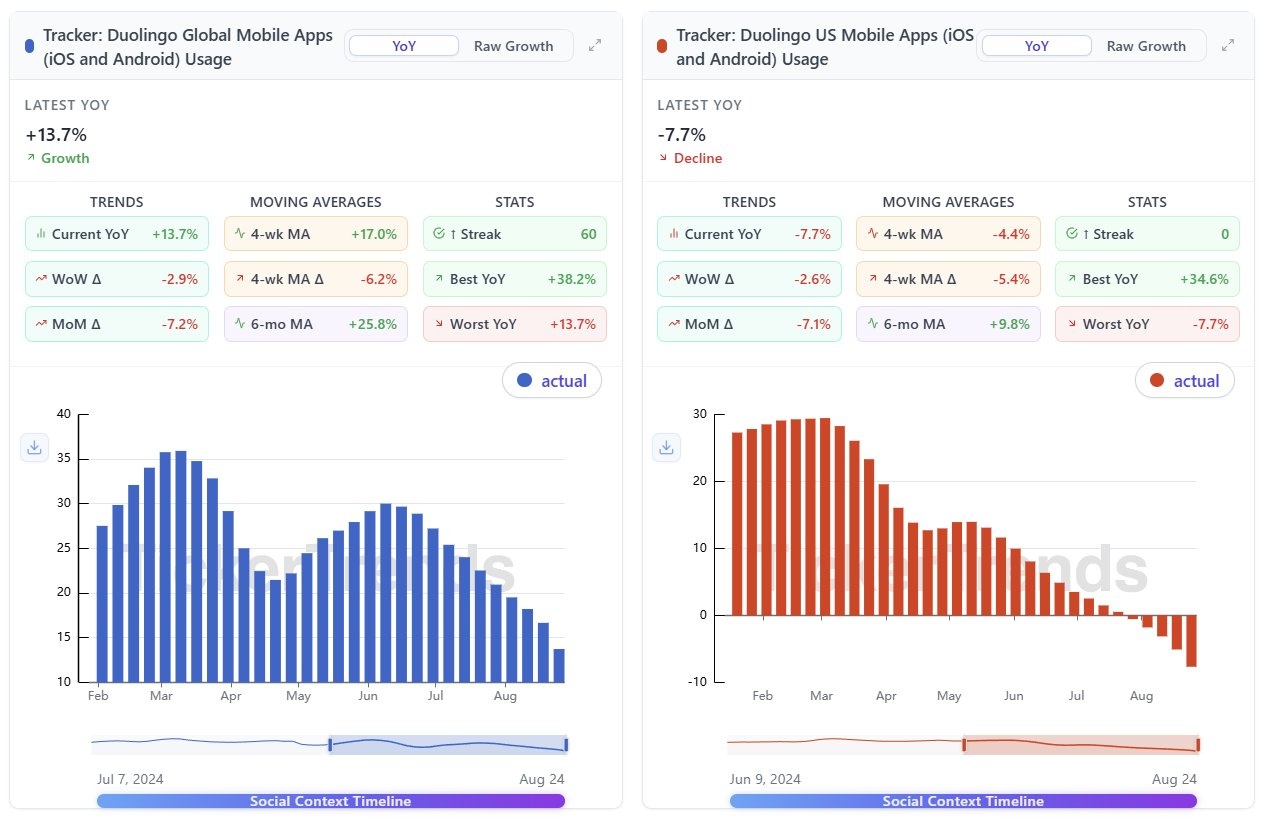Click MoM Δ -7.2% card in Global tracker

point(117,324)
